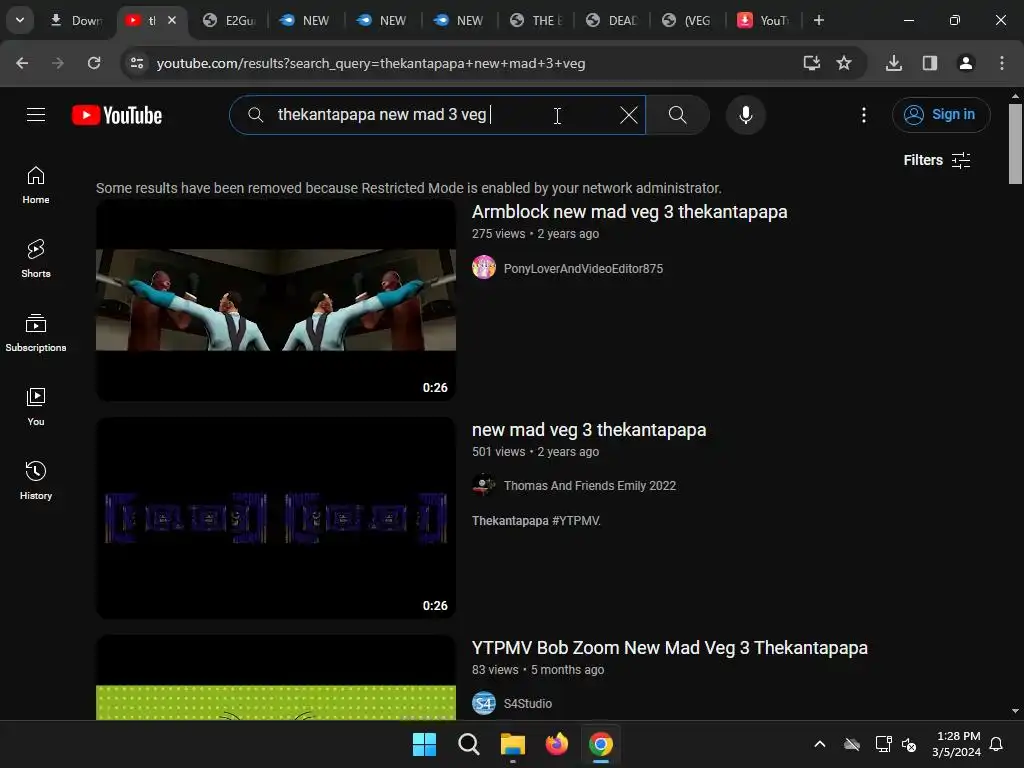
Task: Open Shorts in sidebar
Action: pyautogui.click(x=36, y=259)
